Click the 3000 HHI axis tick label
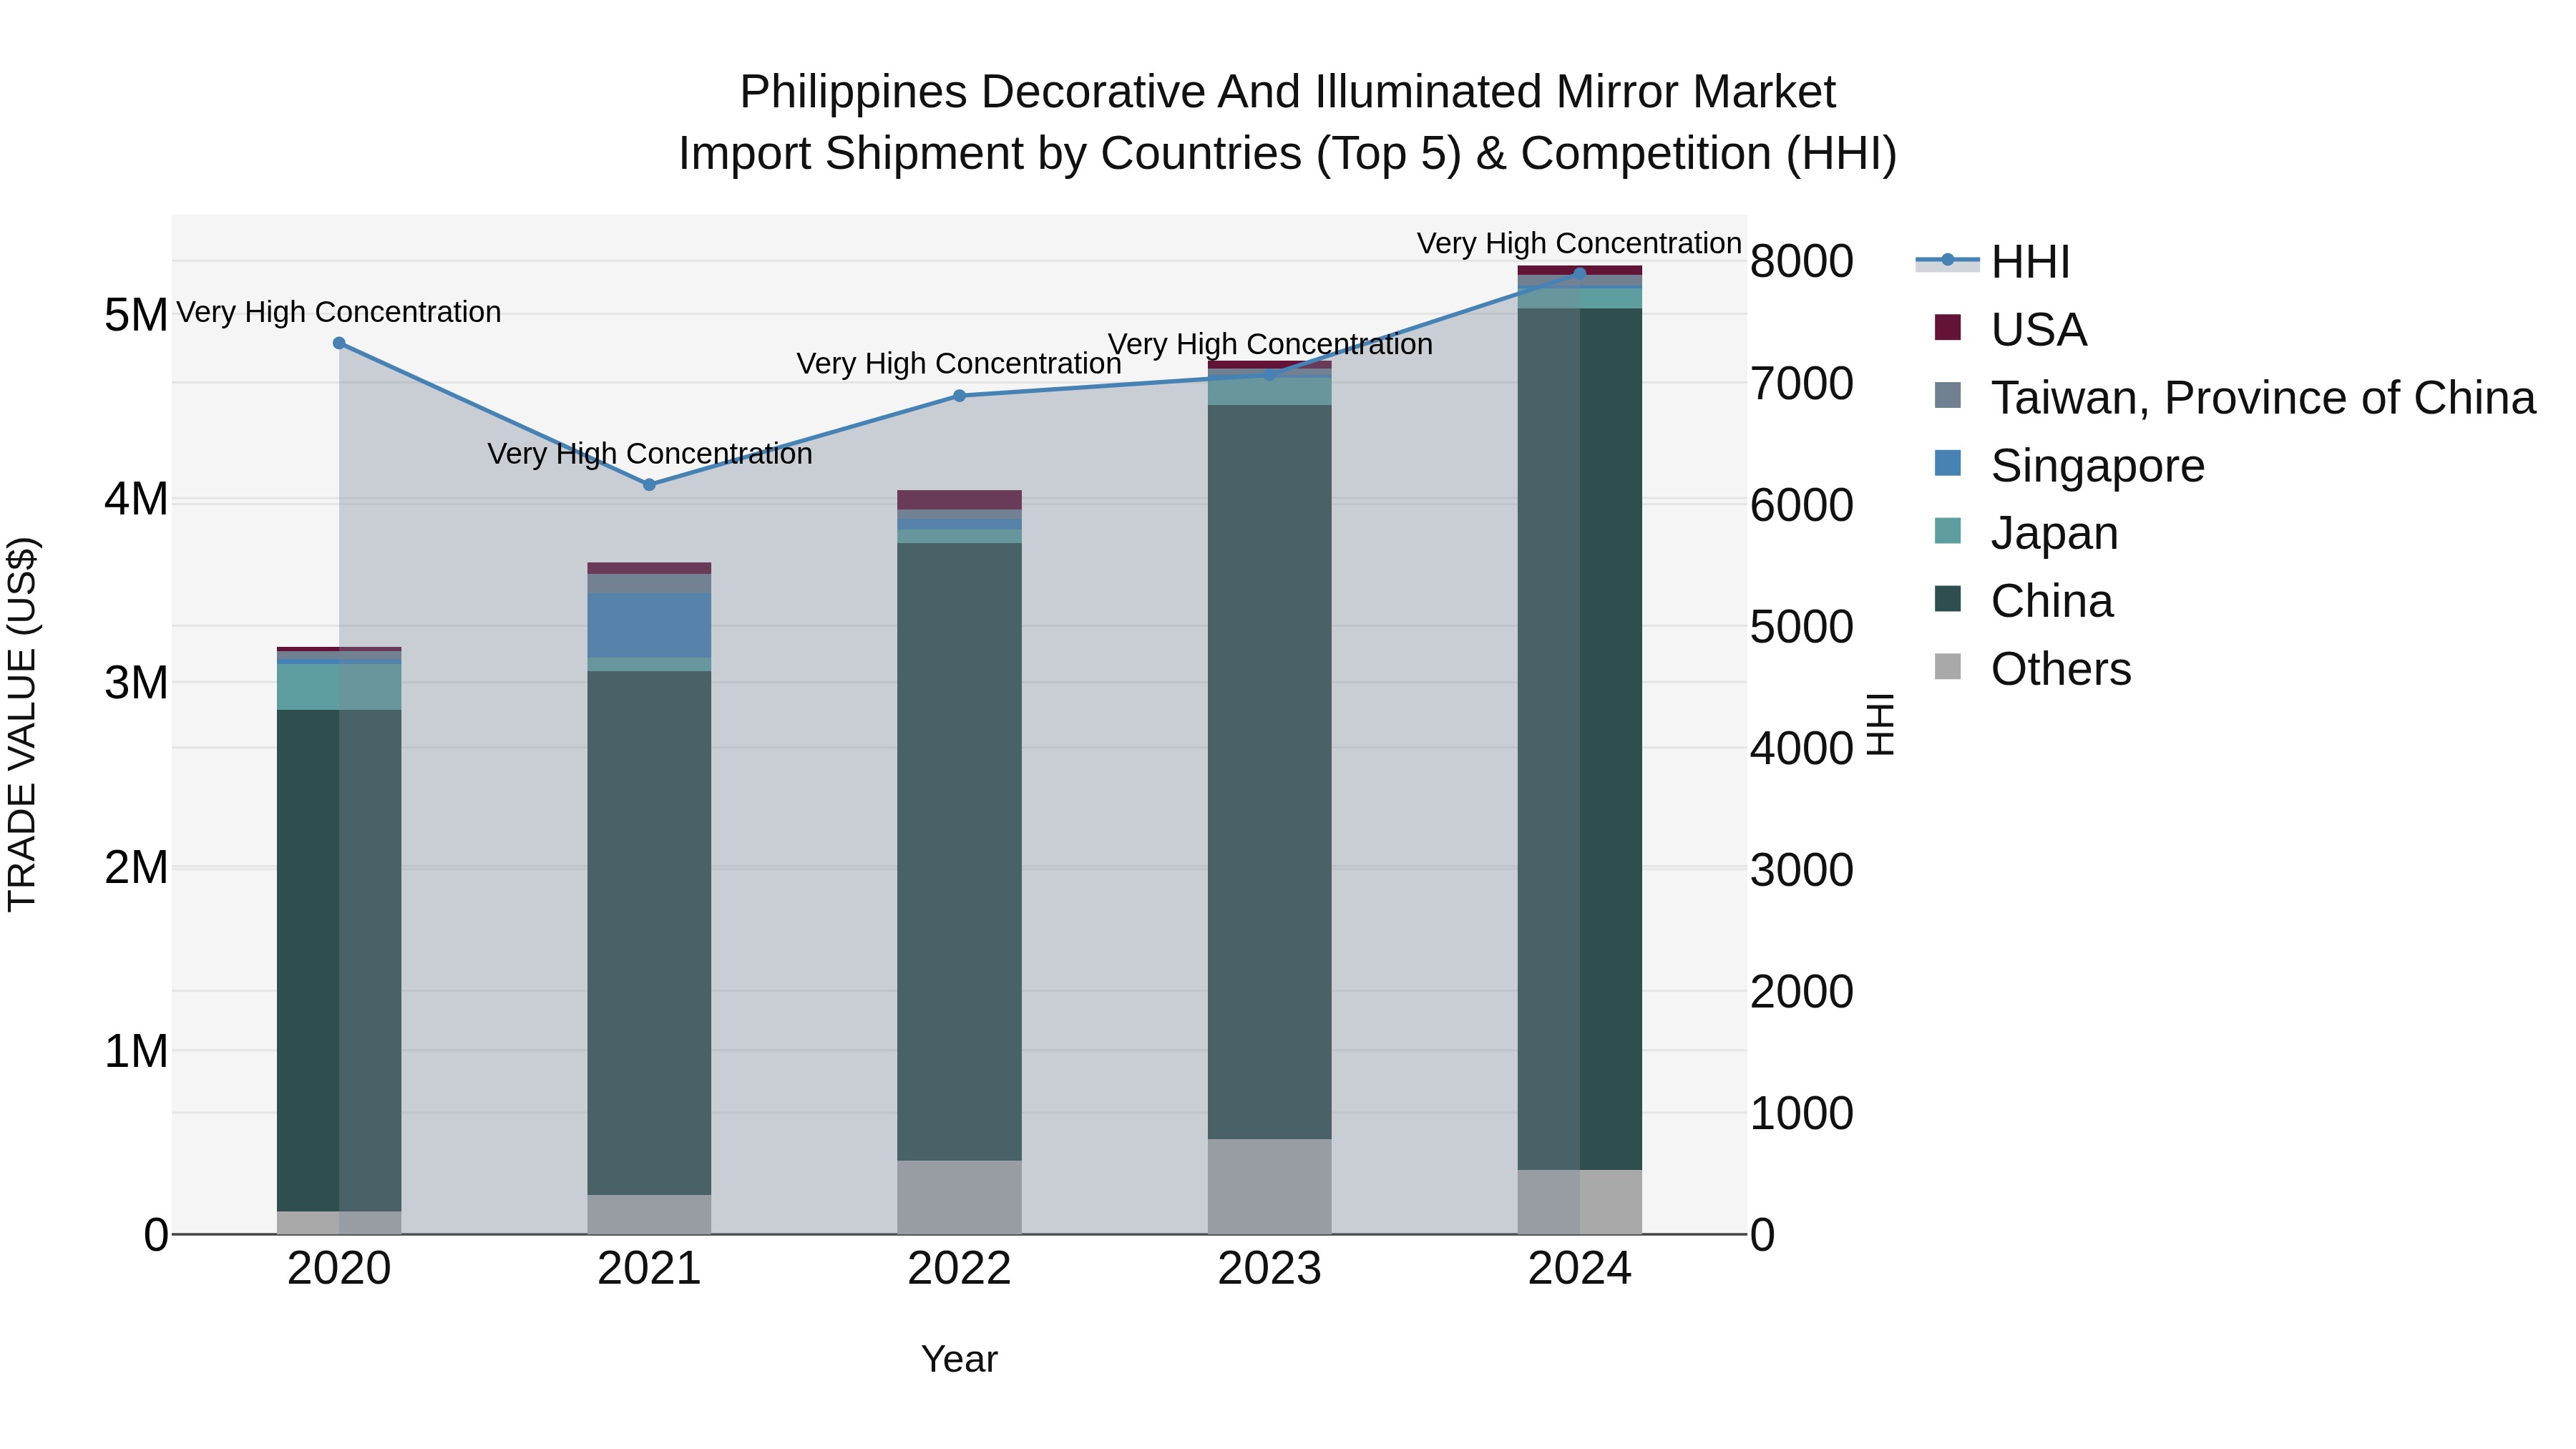 click(x=1802, y=870)
